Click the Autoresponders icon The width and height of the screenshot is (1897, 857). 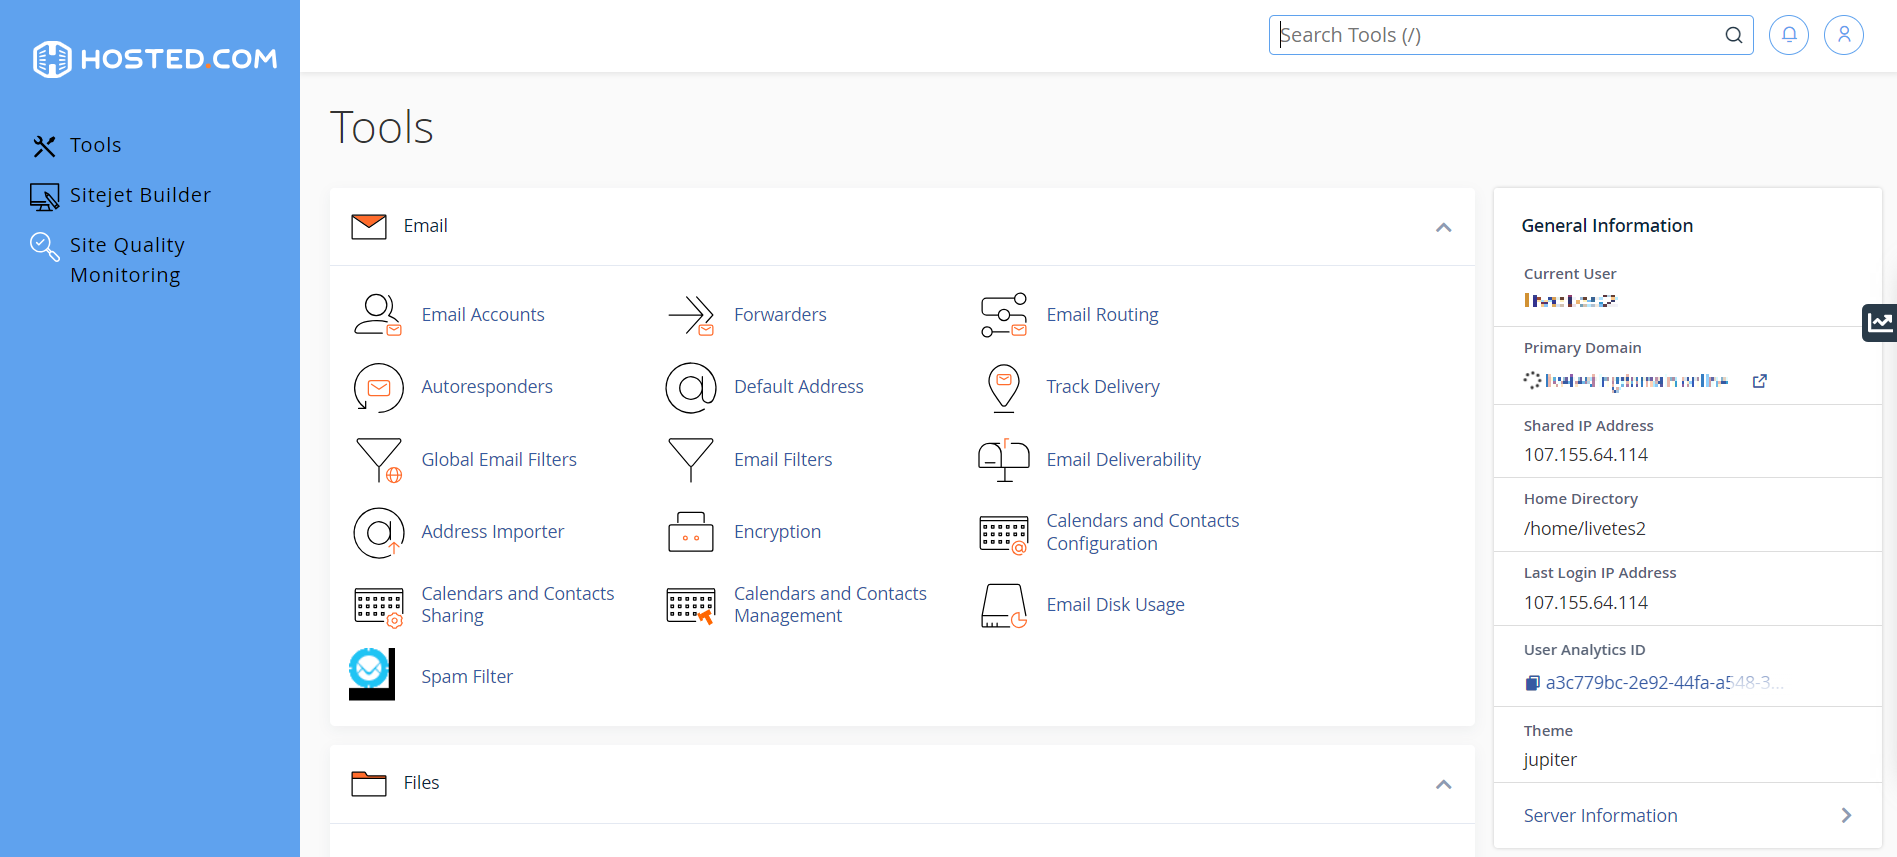point(378,388)
